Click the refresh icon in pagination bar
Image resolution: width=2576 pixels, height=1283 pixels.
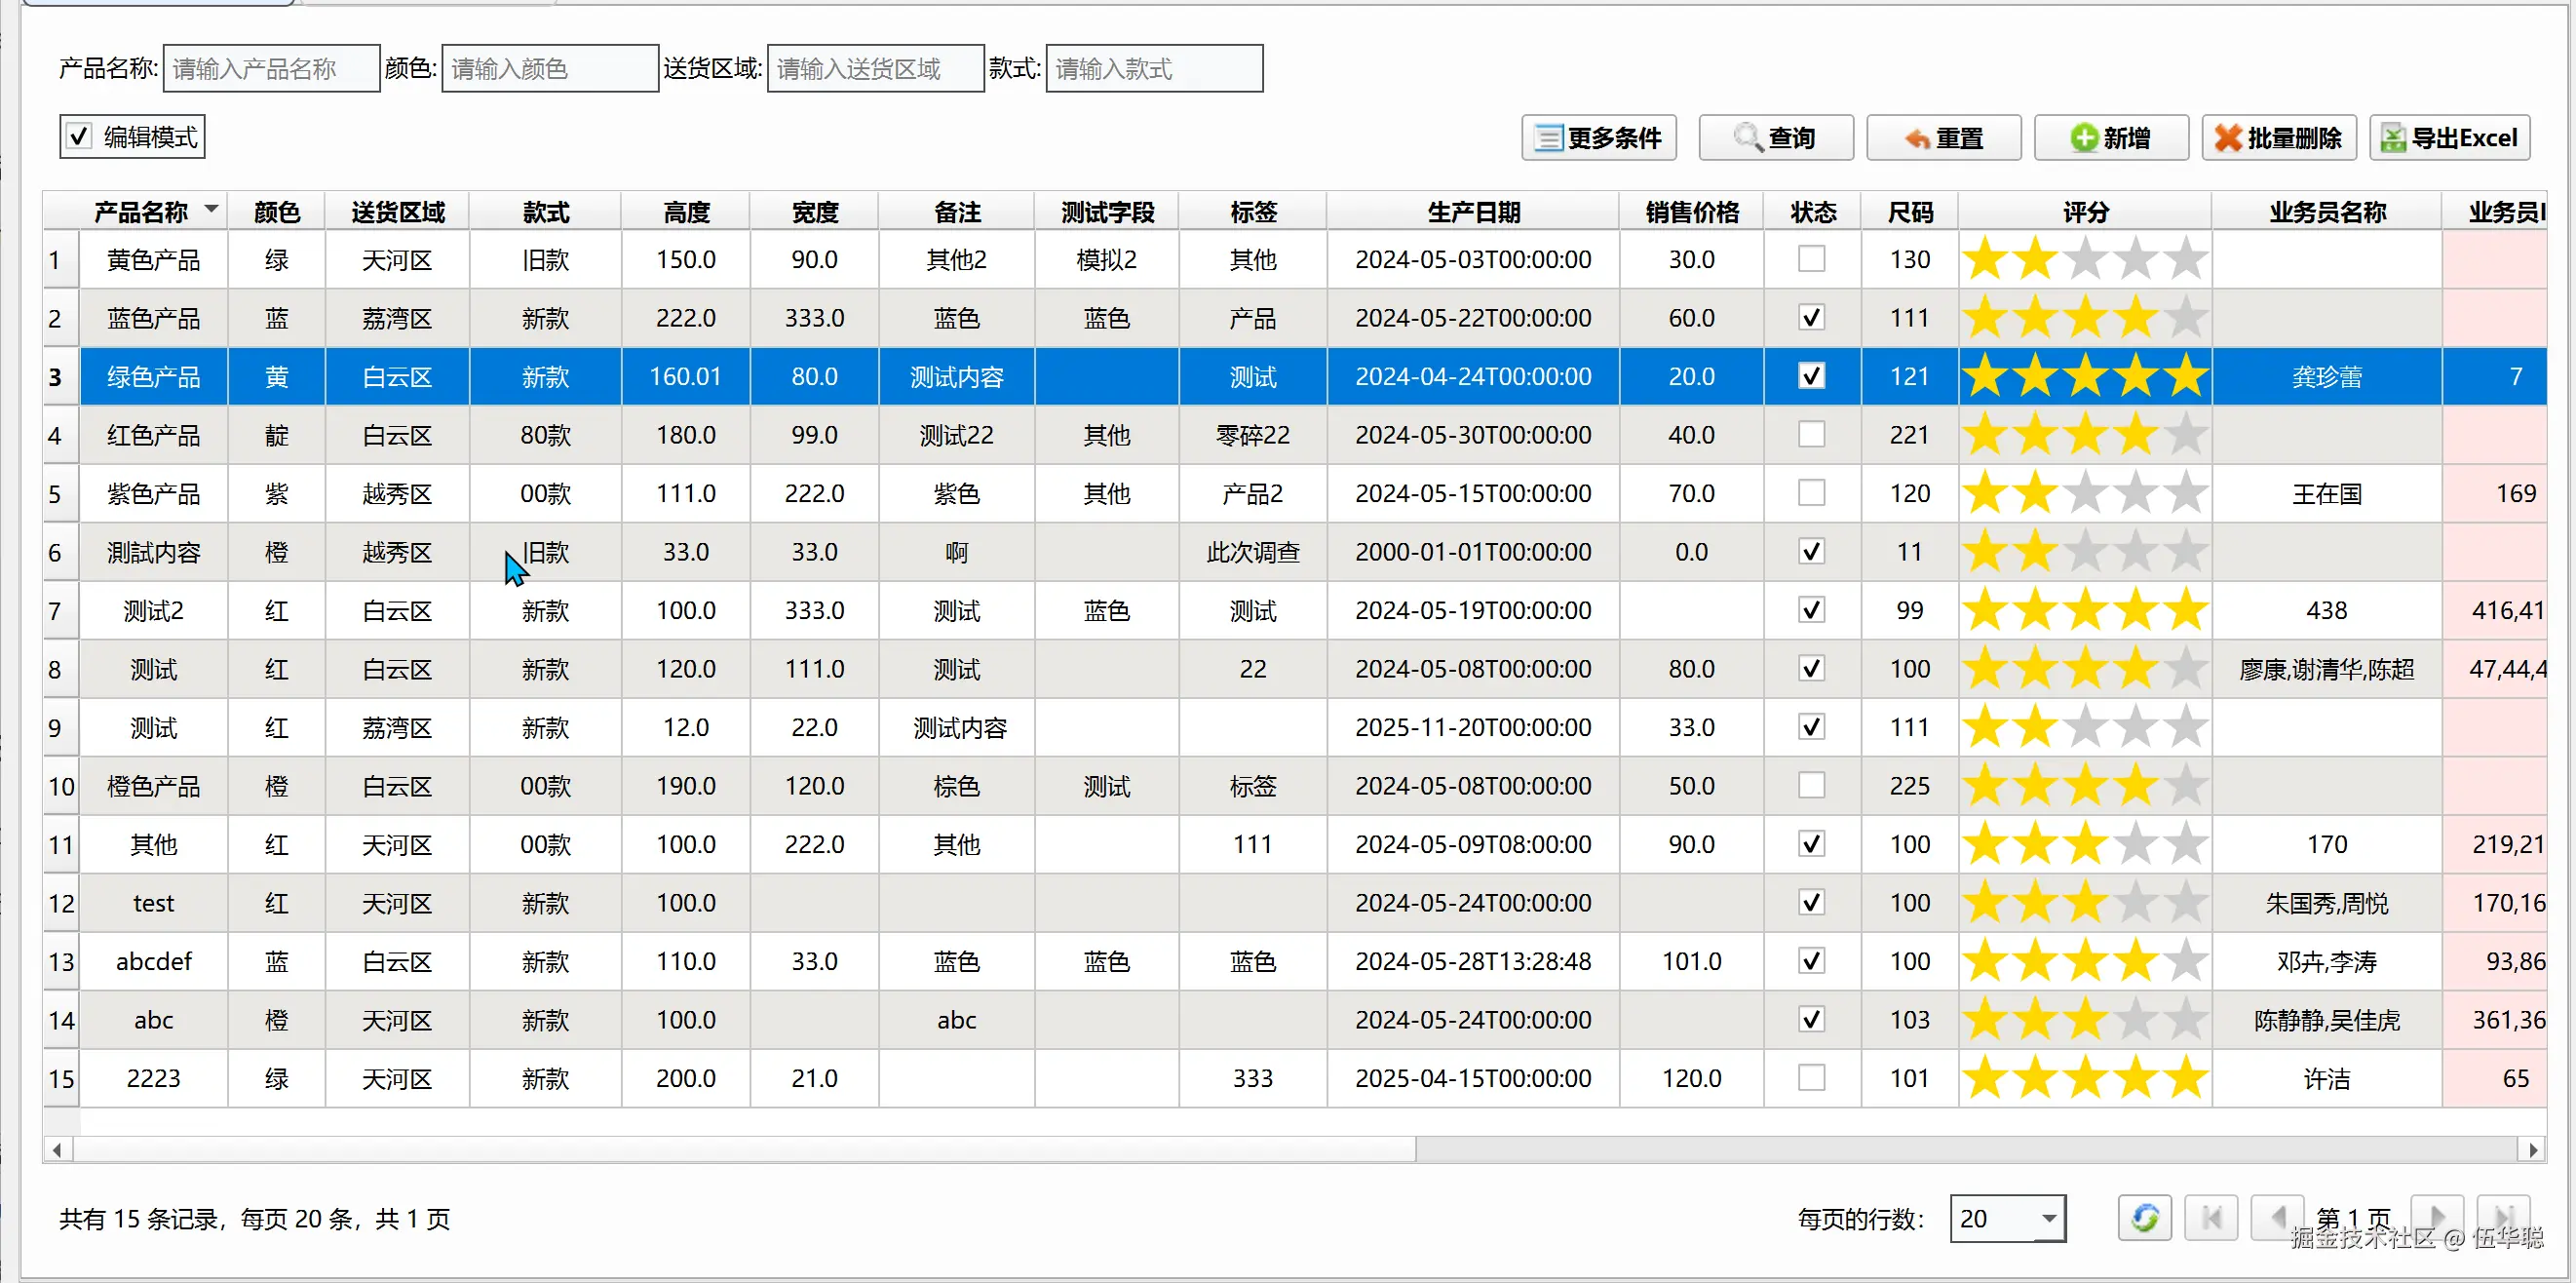point(2144,1217)
